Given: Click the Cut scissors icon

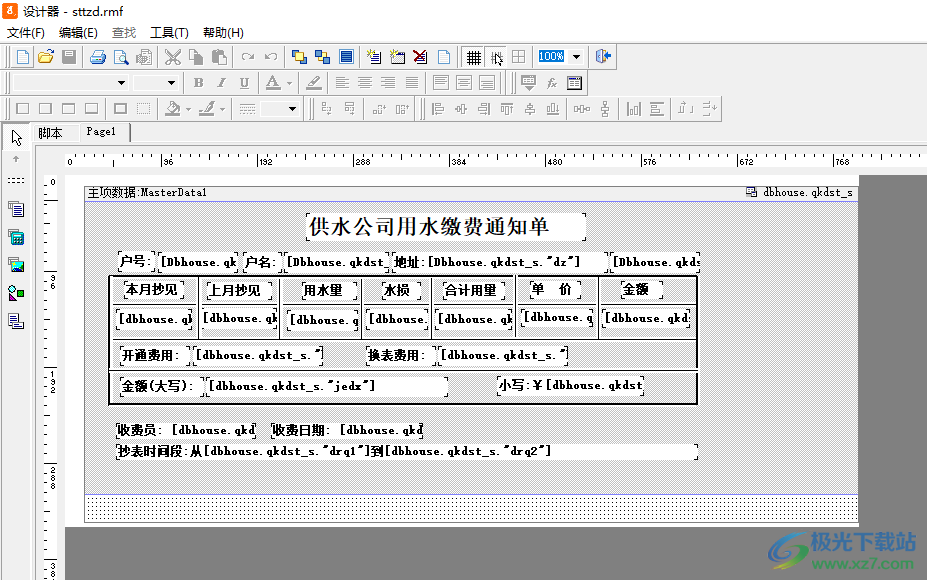Looking at the screenshot, I should pyautogui.click(x=172, y=57).
